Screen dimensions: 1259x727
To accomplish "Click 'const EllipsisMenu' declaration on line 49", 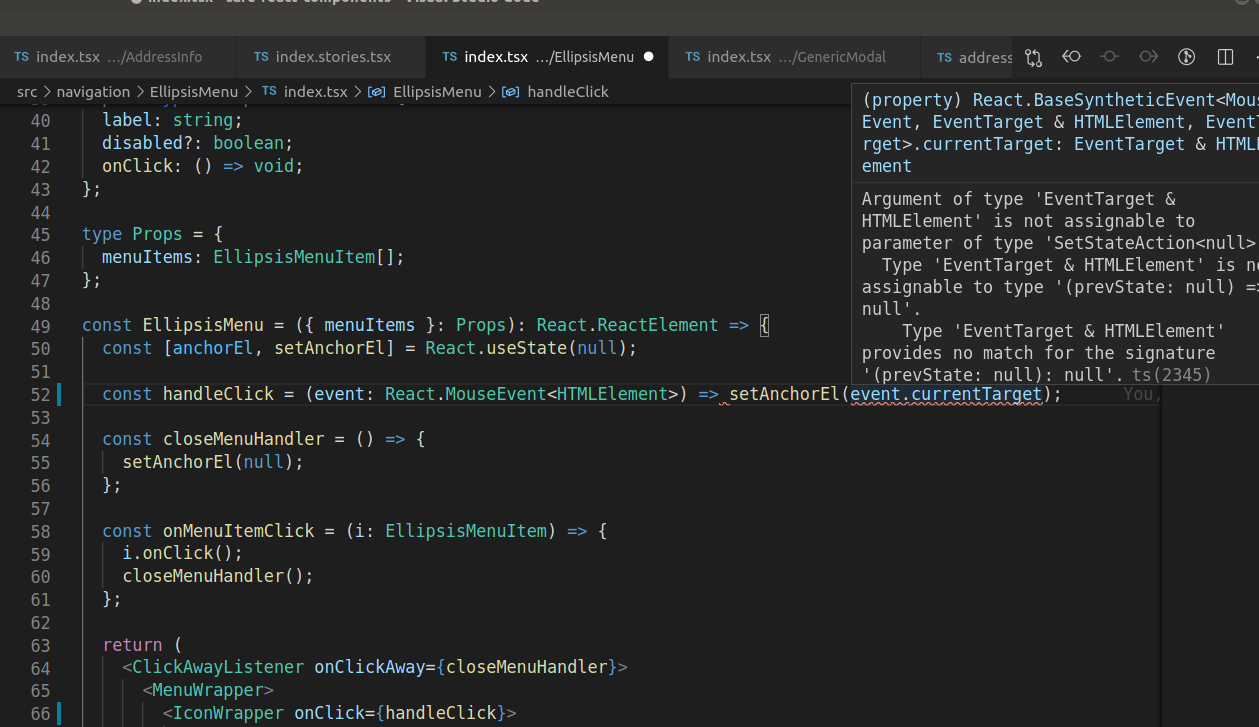I will [x=173, y=325].
